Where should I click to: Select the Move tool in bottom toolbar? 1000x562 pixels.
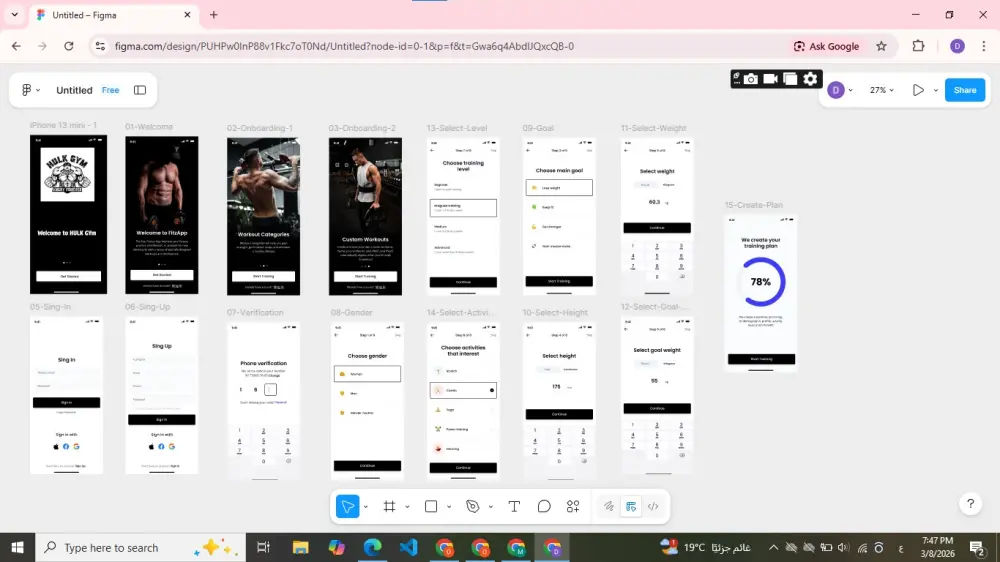click(x=348, y=507)
